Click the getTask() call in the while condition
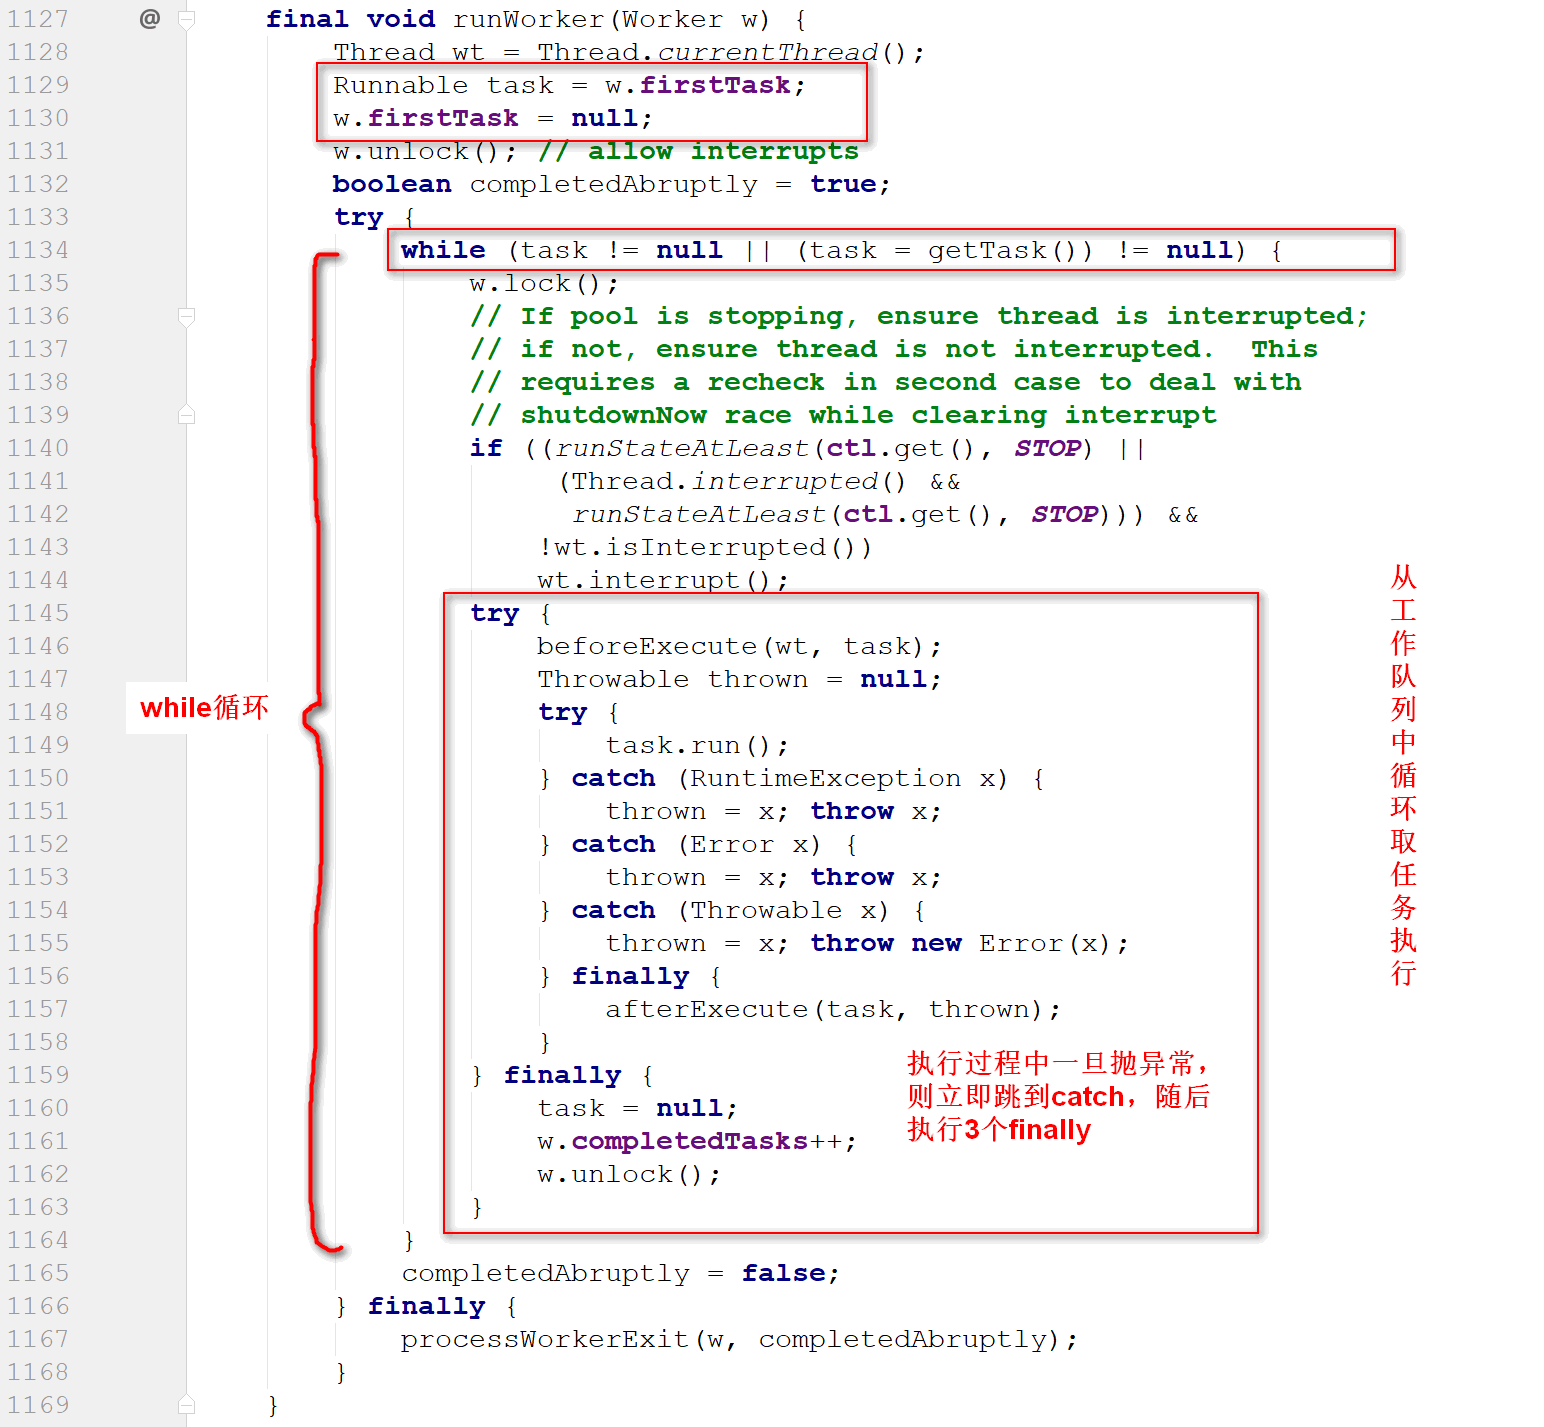The width and height of the screenshot is (1544, 1427). coord(1001,250)
